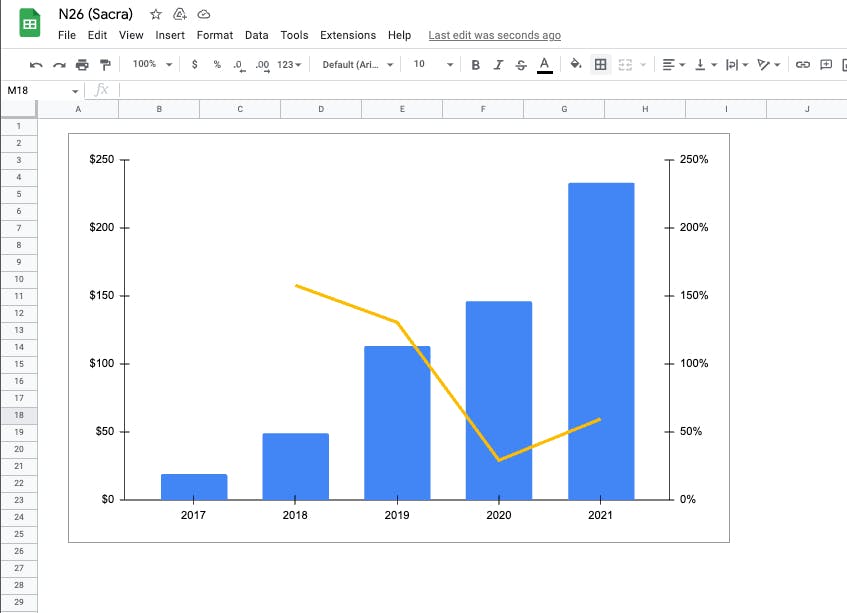Click the 2020 blue bar
847x613 pixels.
coord(499,400)
